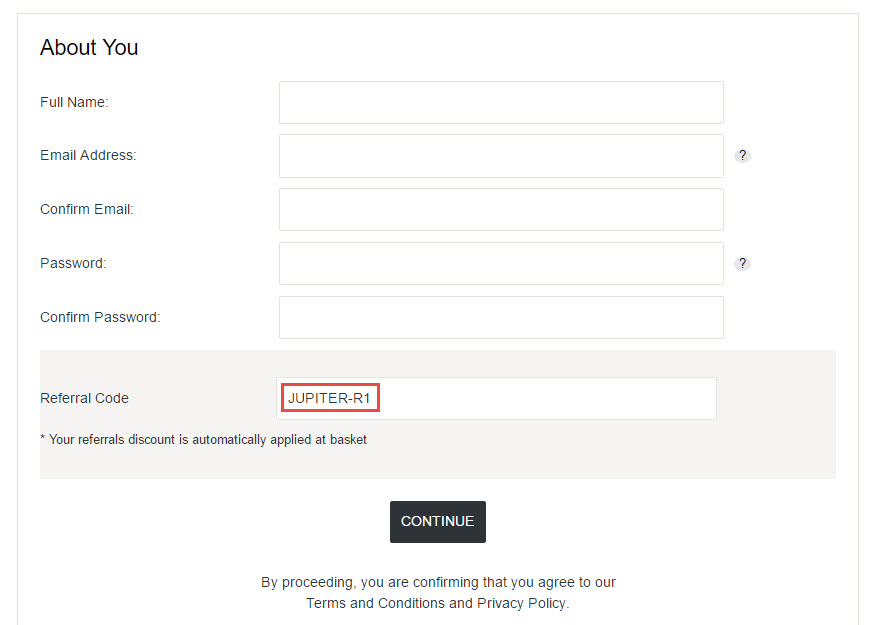Open the Password help question mark icon
The image size is (869, 625).
(742, 264)
